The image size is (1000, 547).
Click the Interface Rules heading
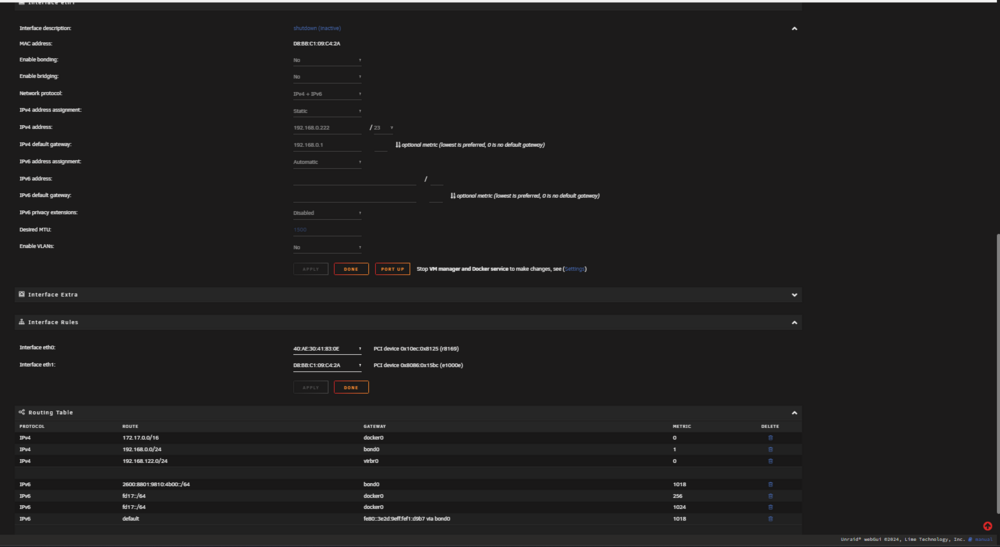(53, 323)
